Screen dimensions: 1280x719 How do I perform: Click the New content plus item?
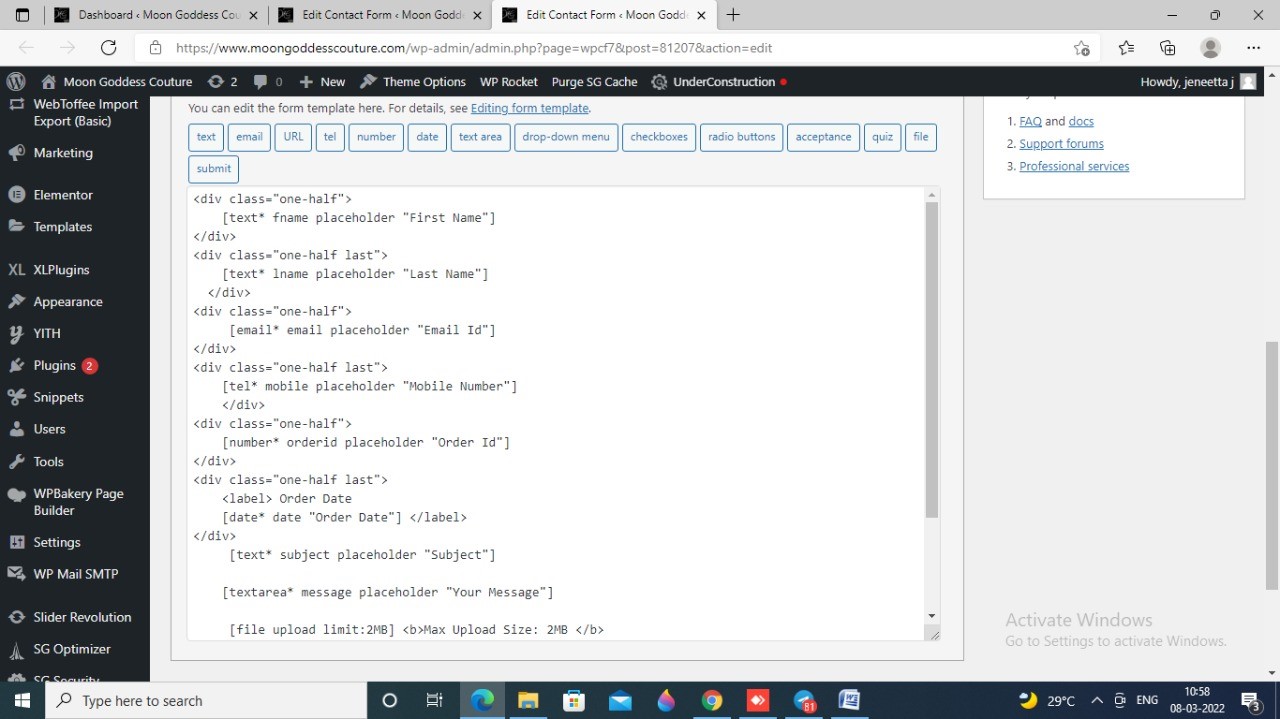322,82
